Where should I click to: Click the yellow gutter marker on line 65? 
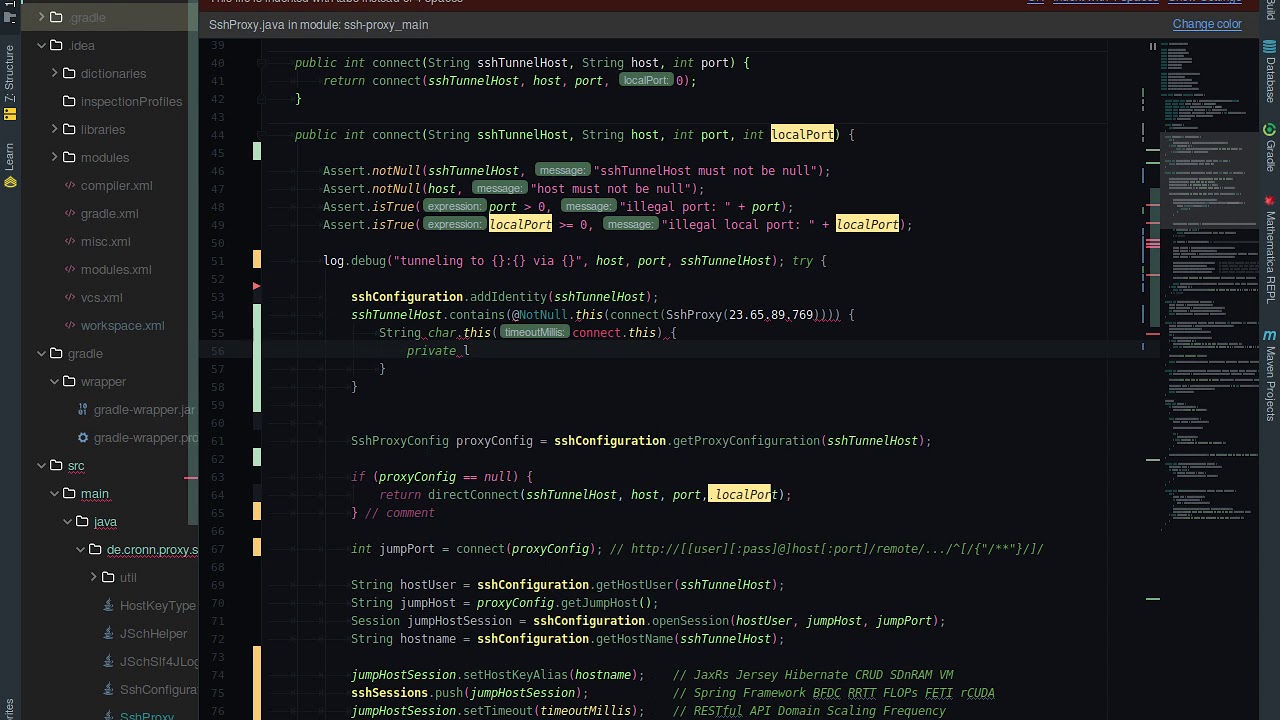(x=257, y=512)
